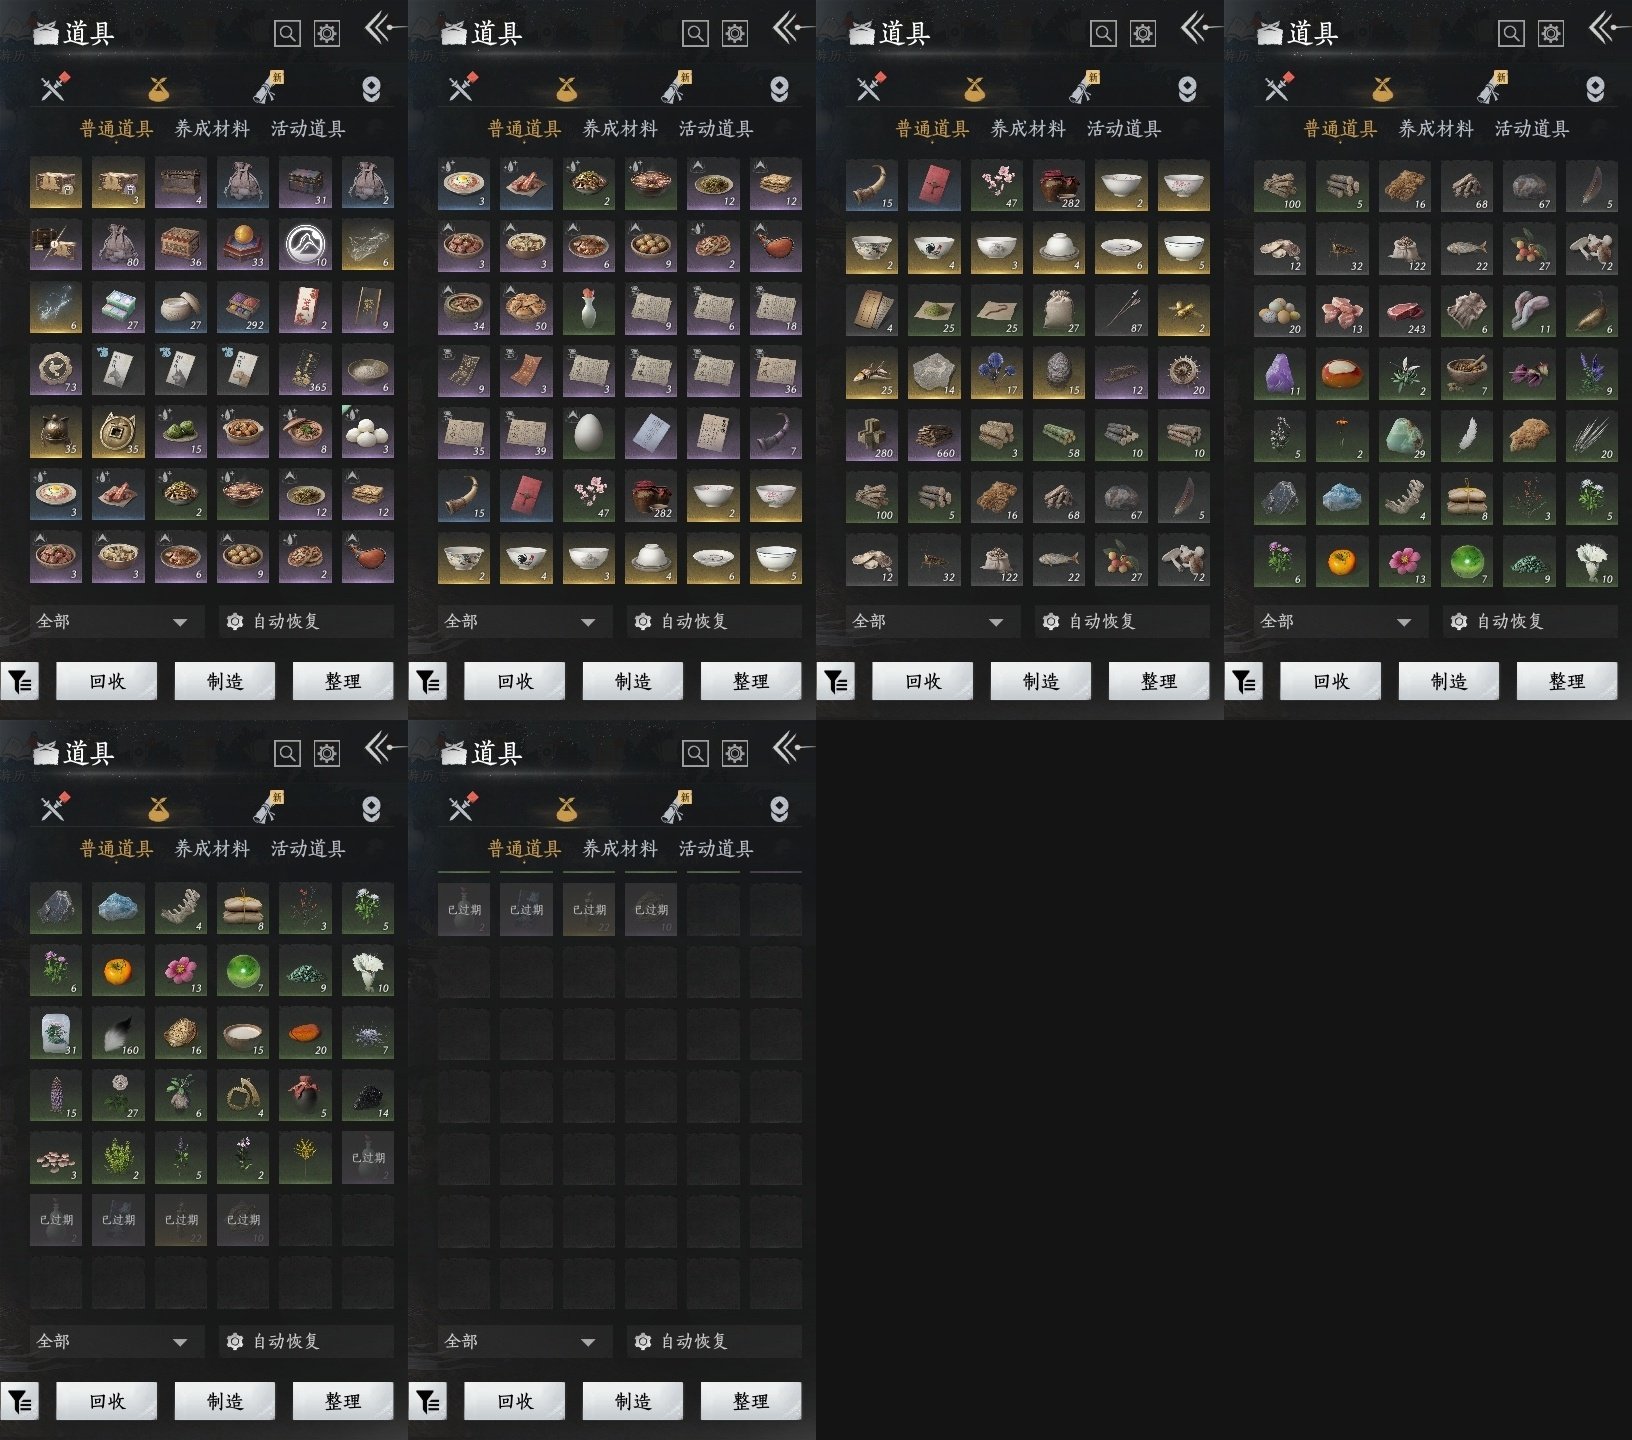Toggle filter icon beside 回收 in expired-only panel
Image resolution: width=1632 pixels, height=1440 pixels.
coord(428,1402)
